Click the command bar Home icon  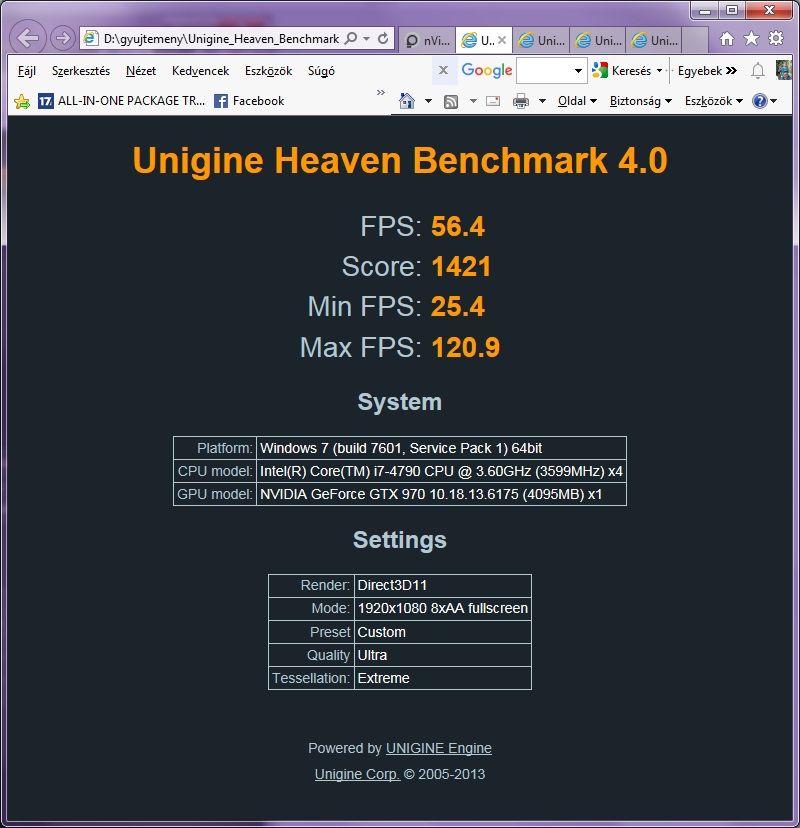[407, 101]
